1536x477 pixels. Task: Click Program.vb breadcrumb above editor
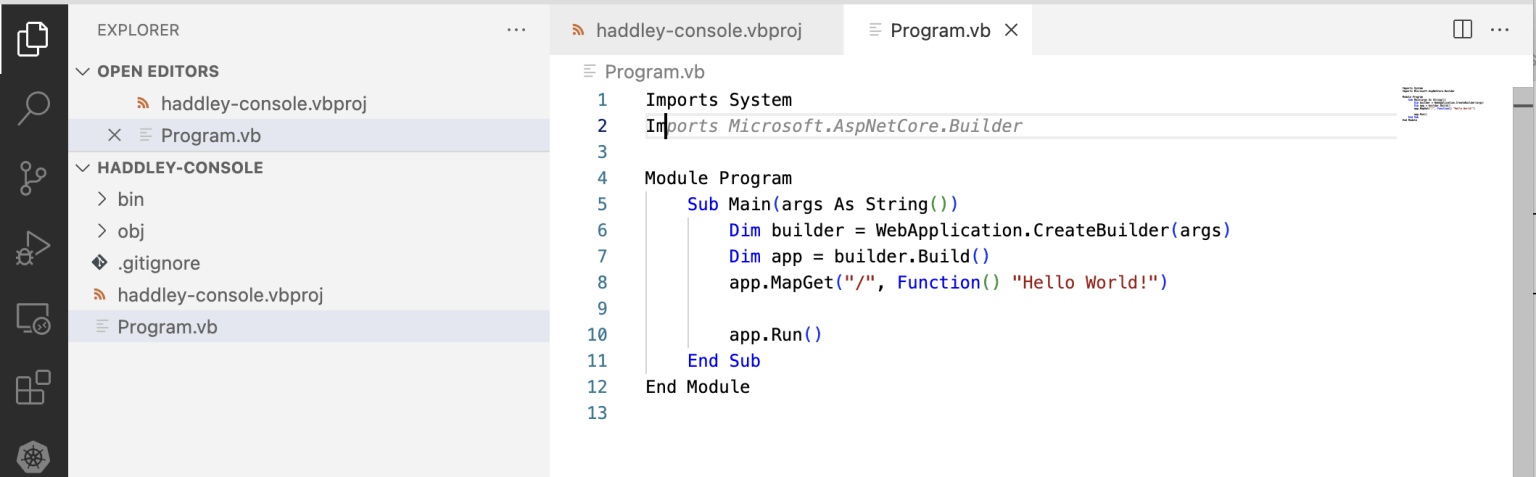tap(654, 72)
